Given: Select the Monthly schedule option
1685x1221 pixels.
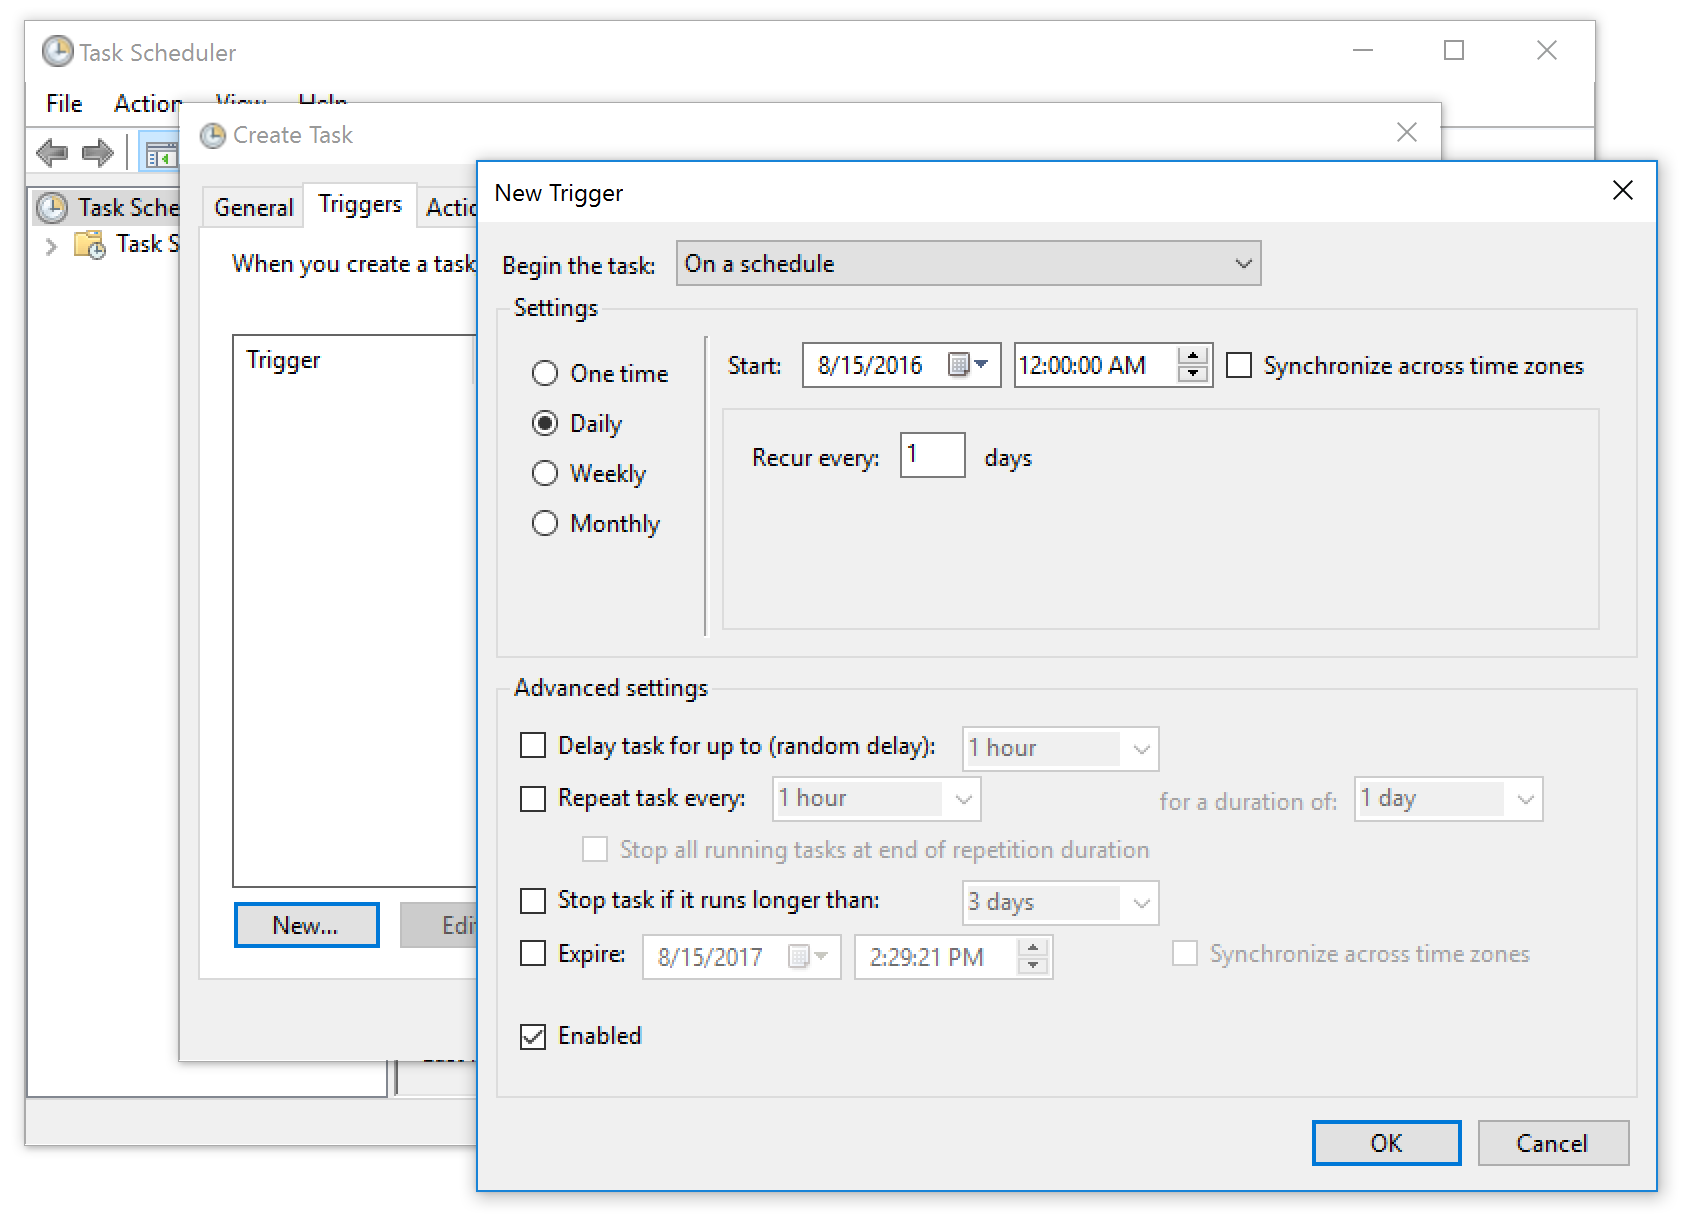Looking at the screenshot, I should (545, 523).
